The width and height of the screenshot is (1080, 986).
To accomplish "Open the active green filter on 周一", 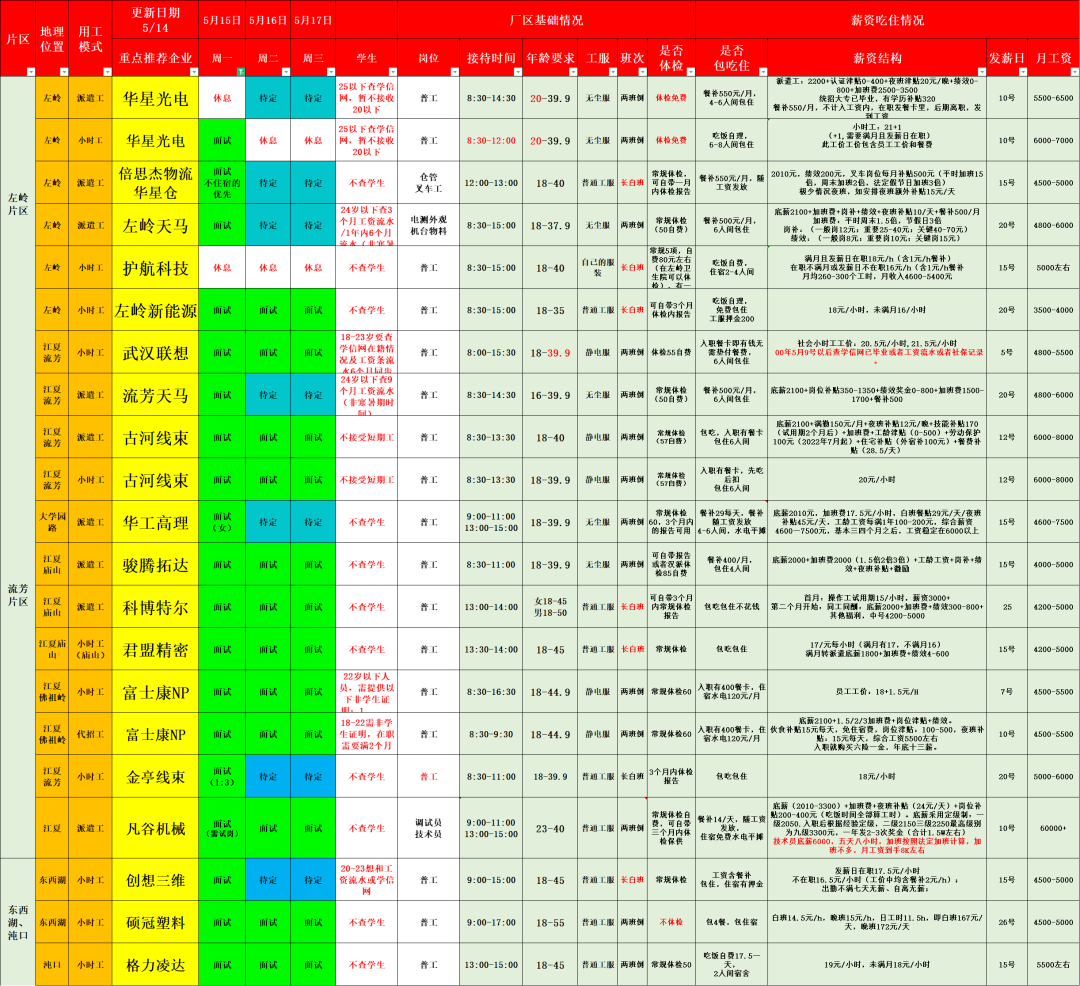I will click(240, 72).
